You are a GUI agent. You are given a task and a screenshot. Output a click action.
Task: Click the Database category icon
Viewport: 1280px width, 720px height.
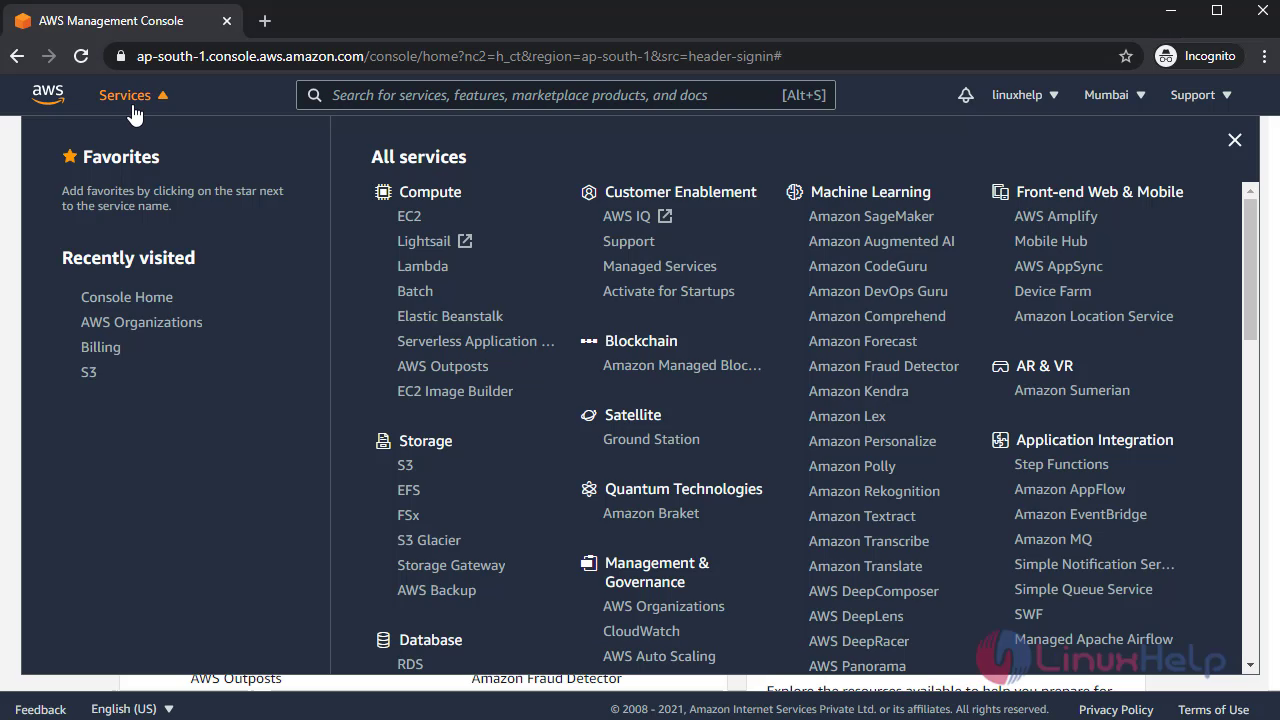(x=383, y=640)
